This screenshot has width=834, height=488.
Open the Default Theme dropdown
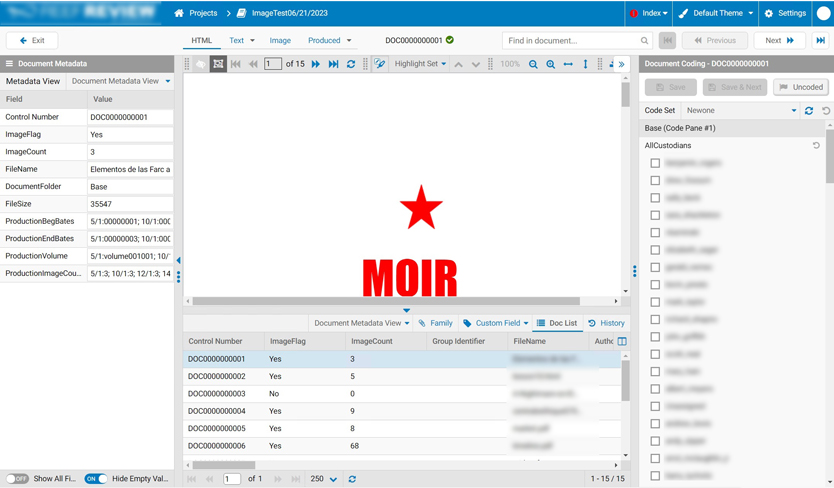[x=716, y=13]
